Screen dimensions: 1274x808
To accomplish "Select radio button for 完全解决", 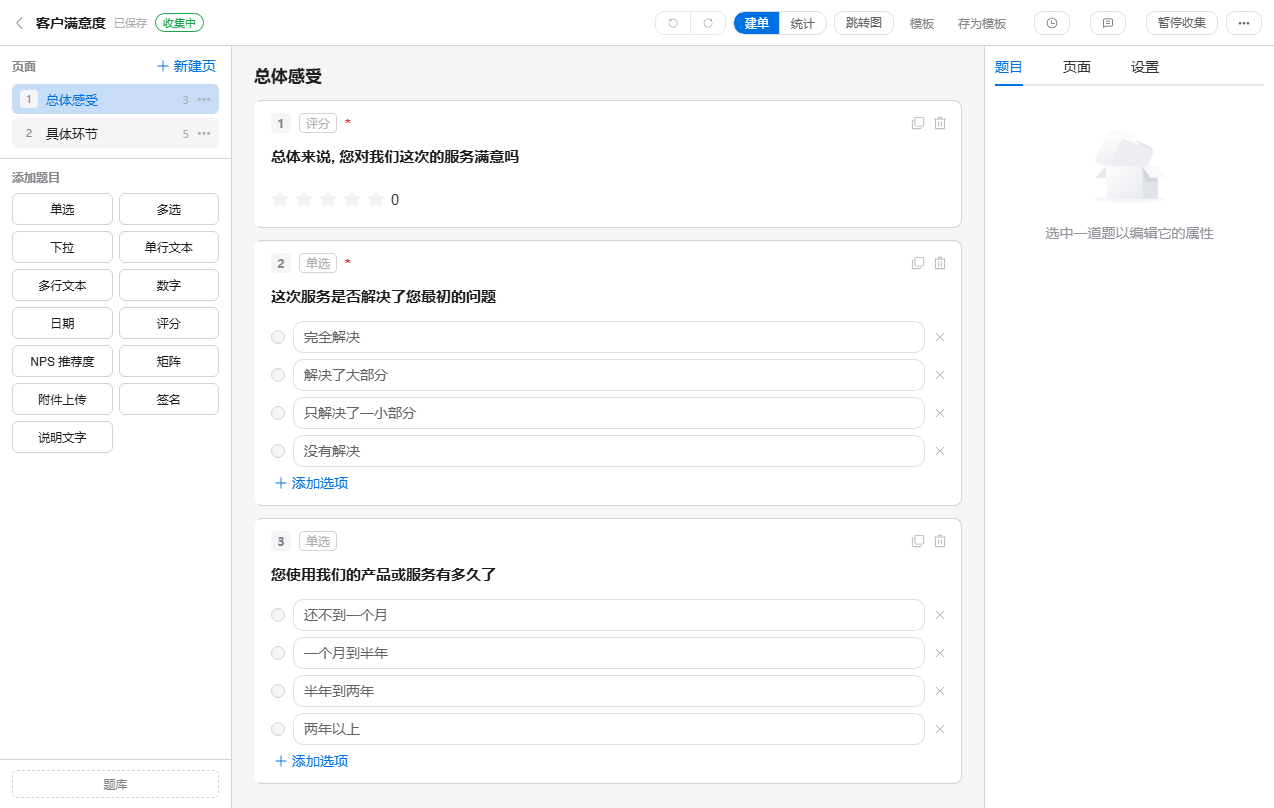I will (278, 337).
